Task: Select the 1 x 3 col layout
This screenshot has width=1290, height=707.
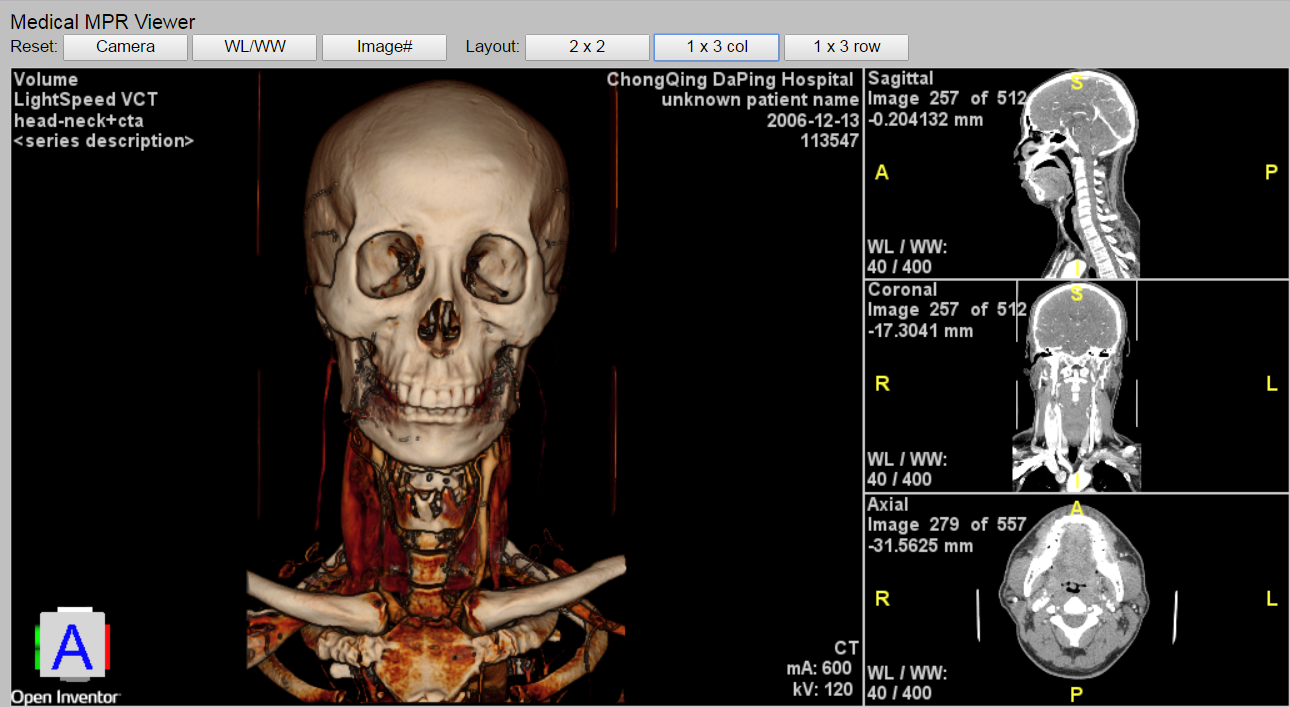Action: click(716, 47)
